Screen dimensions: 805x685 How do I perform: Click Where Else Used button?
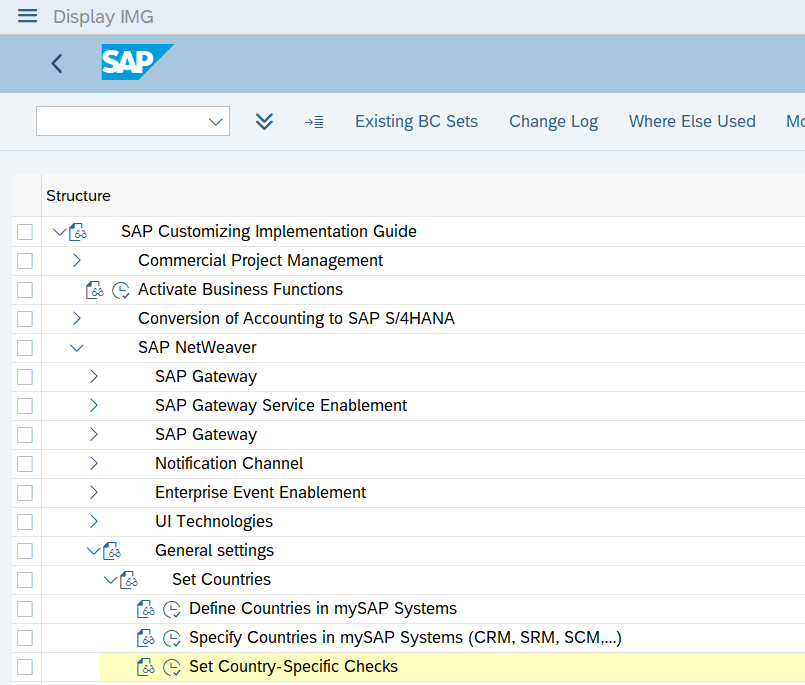pos(691,122)
